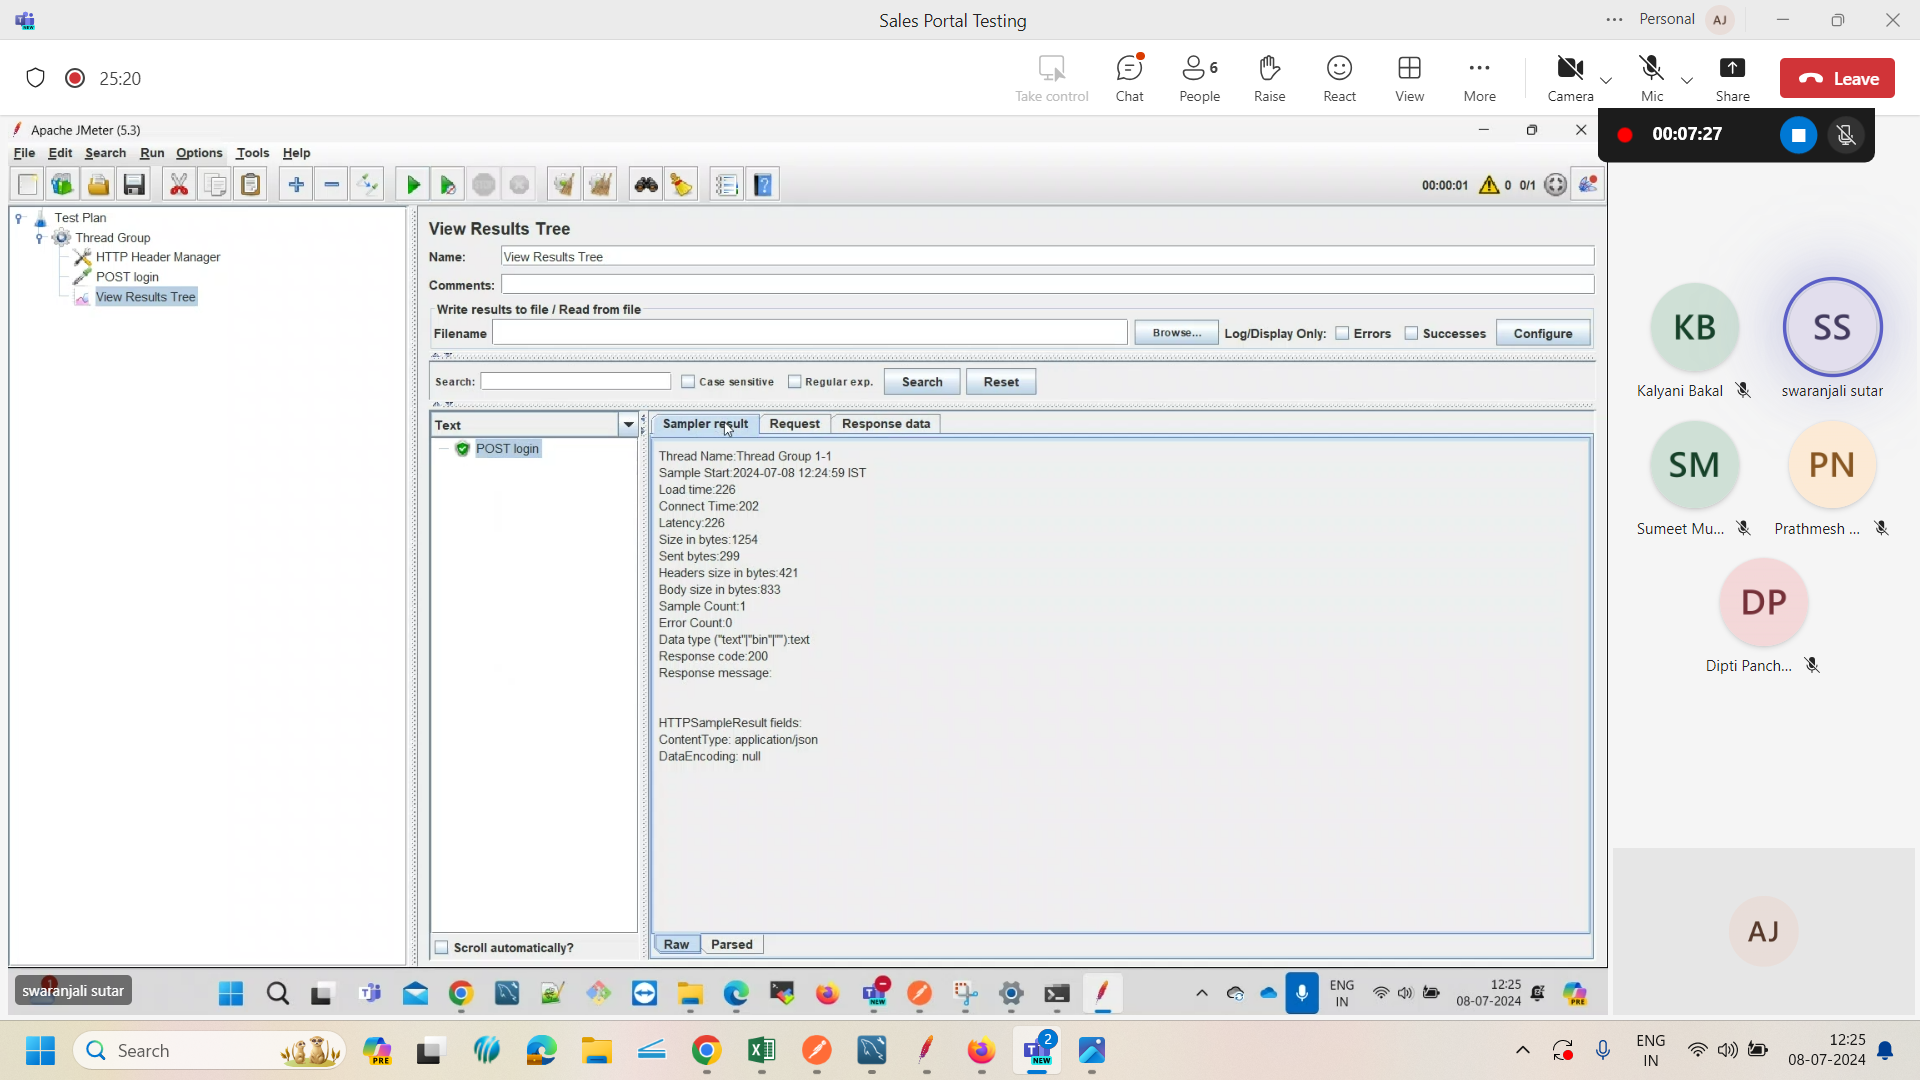Open Excel from the Windows taskbar

(761, 1050)
